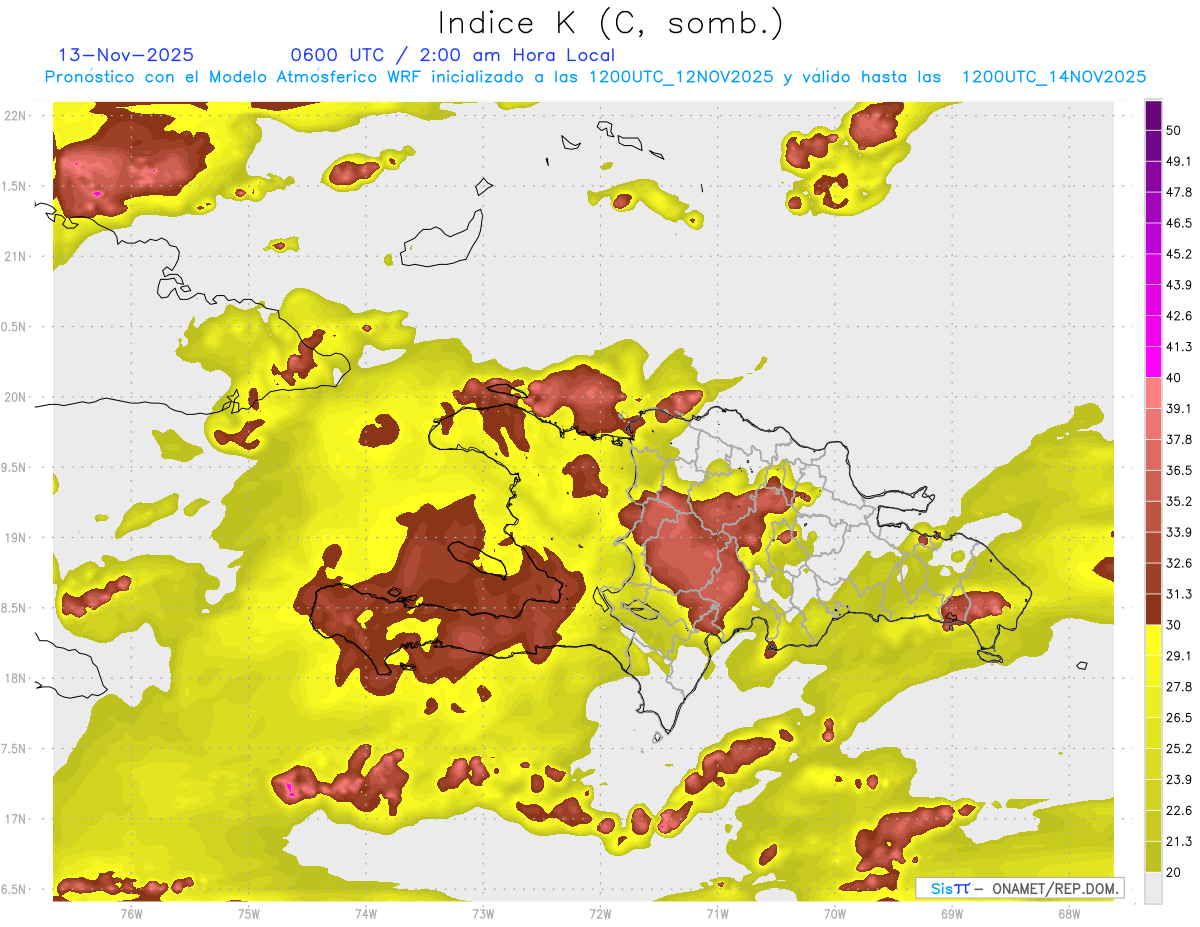Click the "42.6" color scale value
The image size is (1200, 927).
pyautogui.click(x=1179, y=316)
